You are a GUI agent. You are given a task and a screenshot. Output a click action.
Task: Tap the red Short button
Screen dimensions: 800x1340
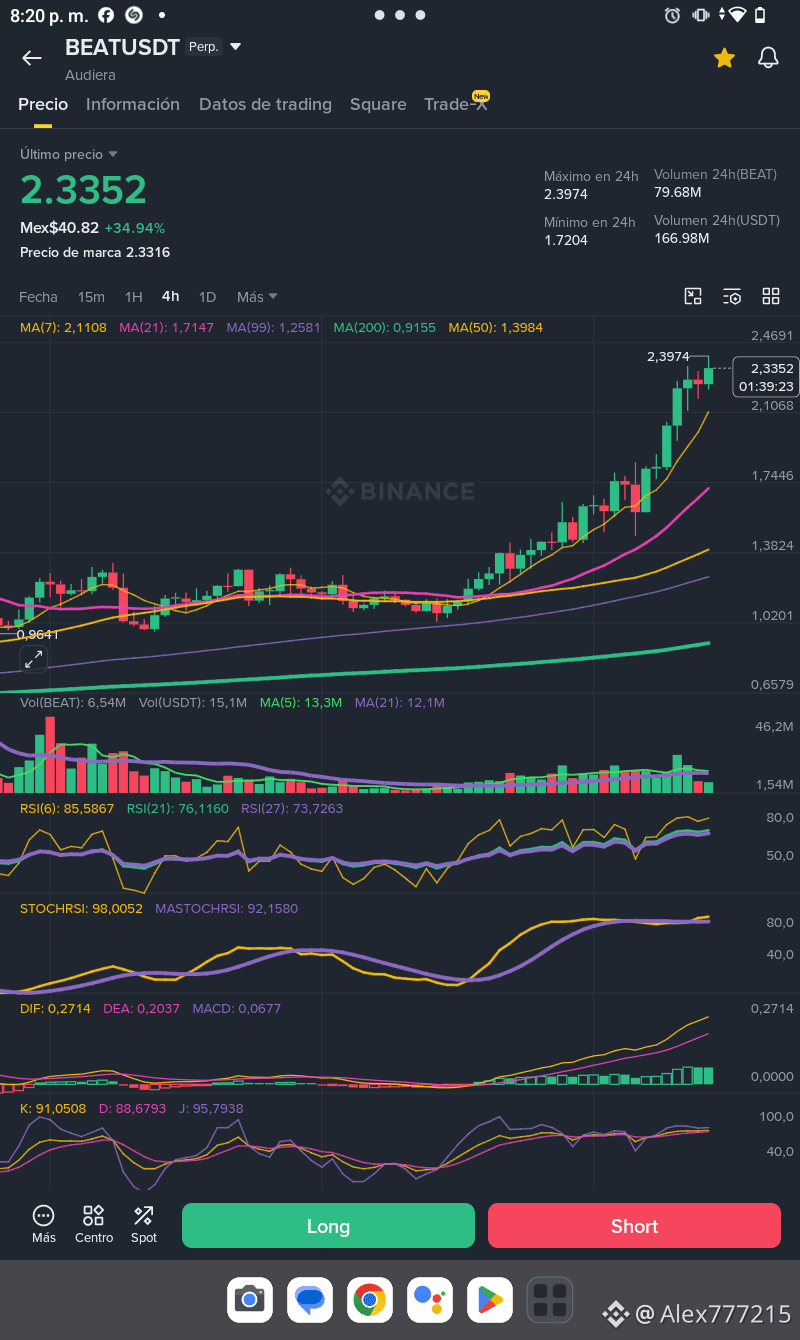[634, 1226]
